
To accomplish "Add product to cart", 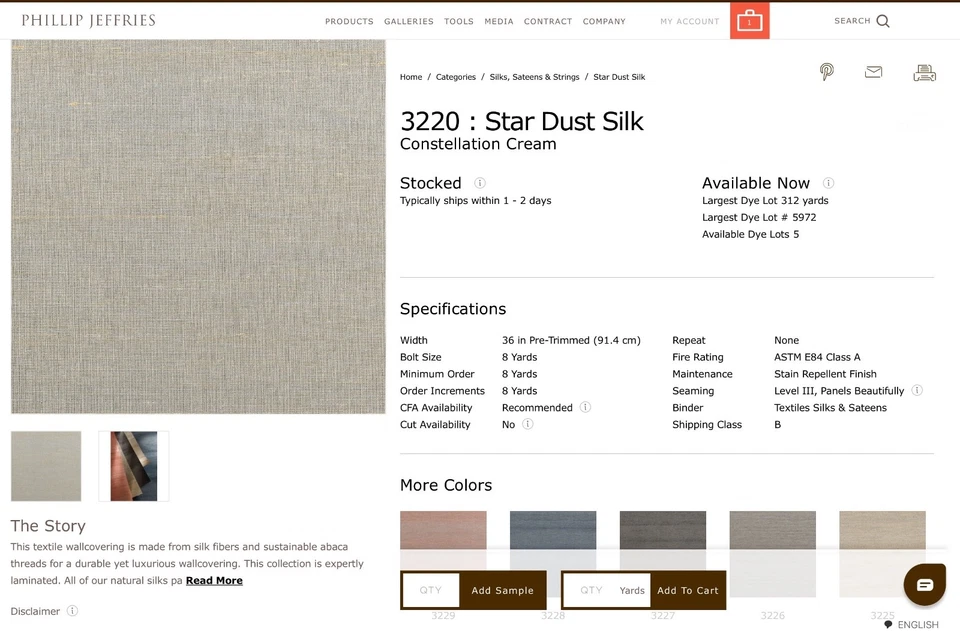I will coord(688,590).
